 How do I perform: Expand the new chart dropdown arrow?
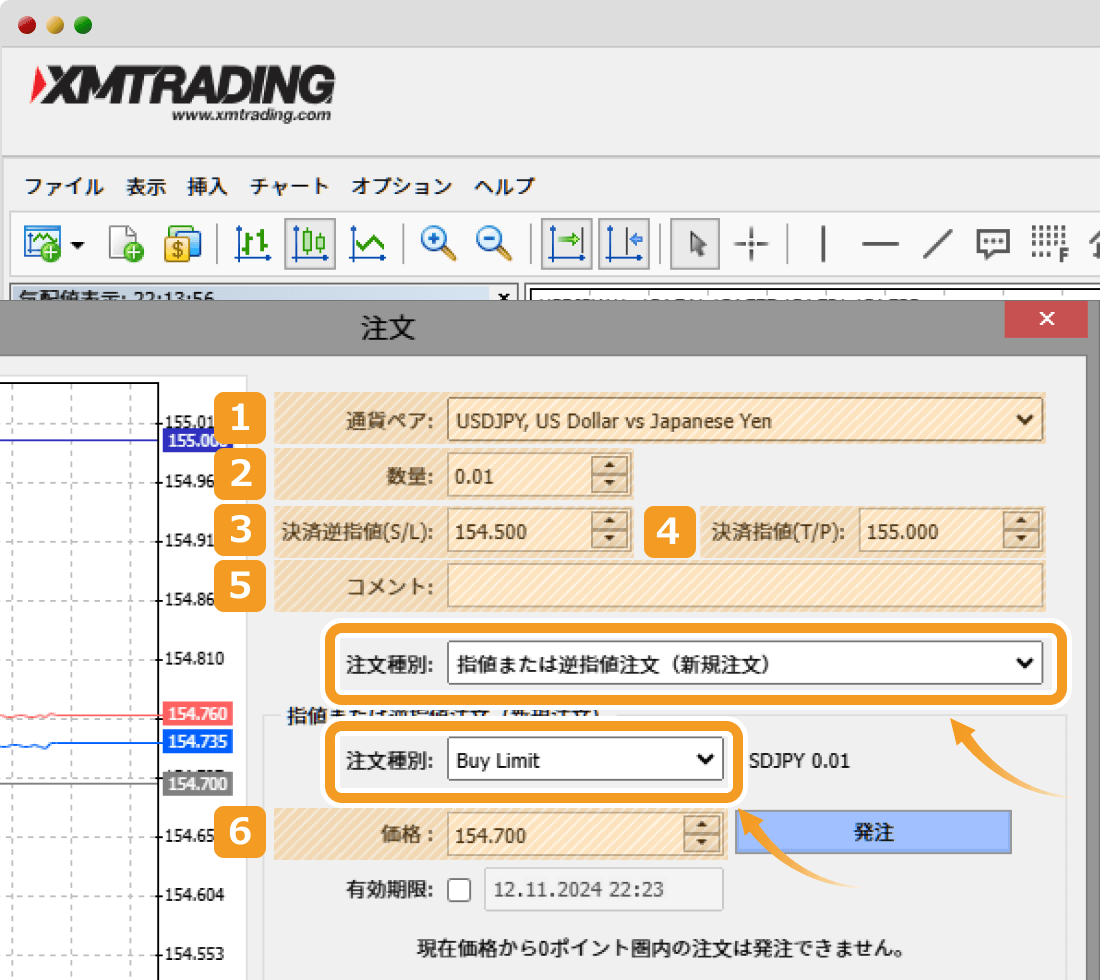(78, 245)
